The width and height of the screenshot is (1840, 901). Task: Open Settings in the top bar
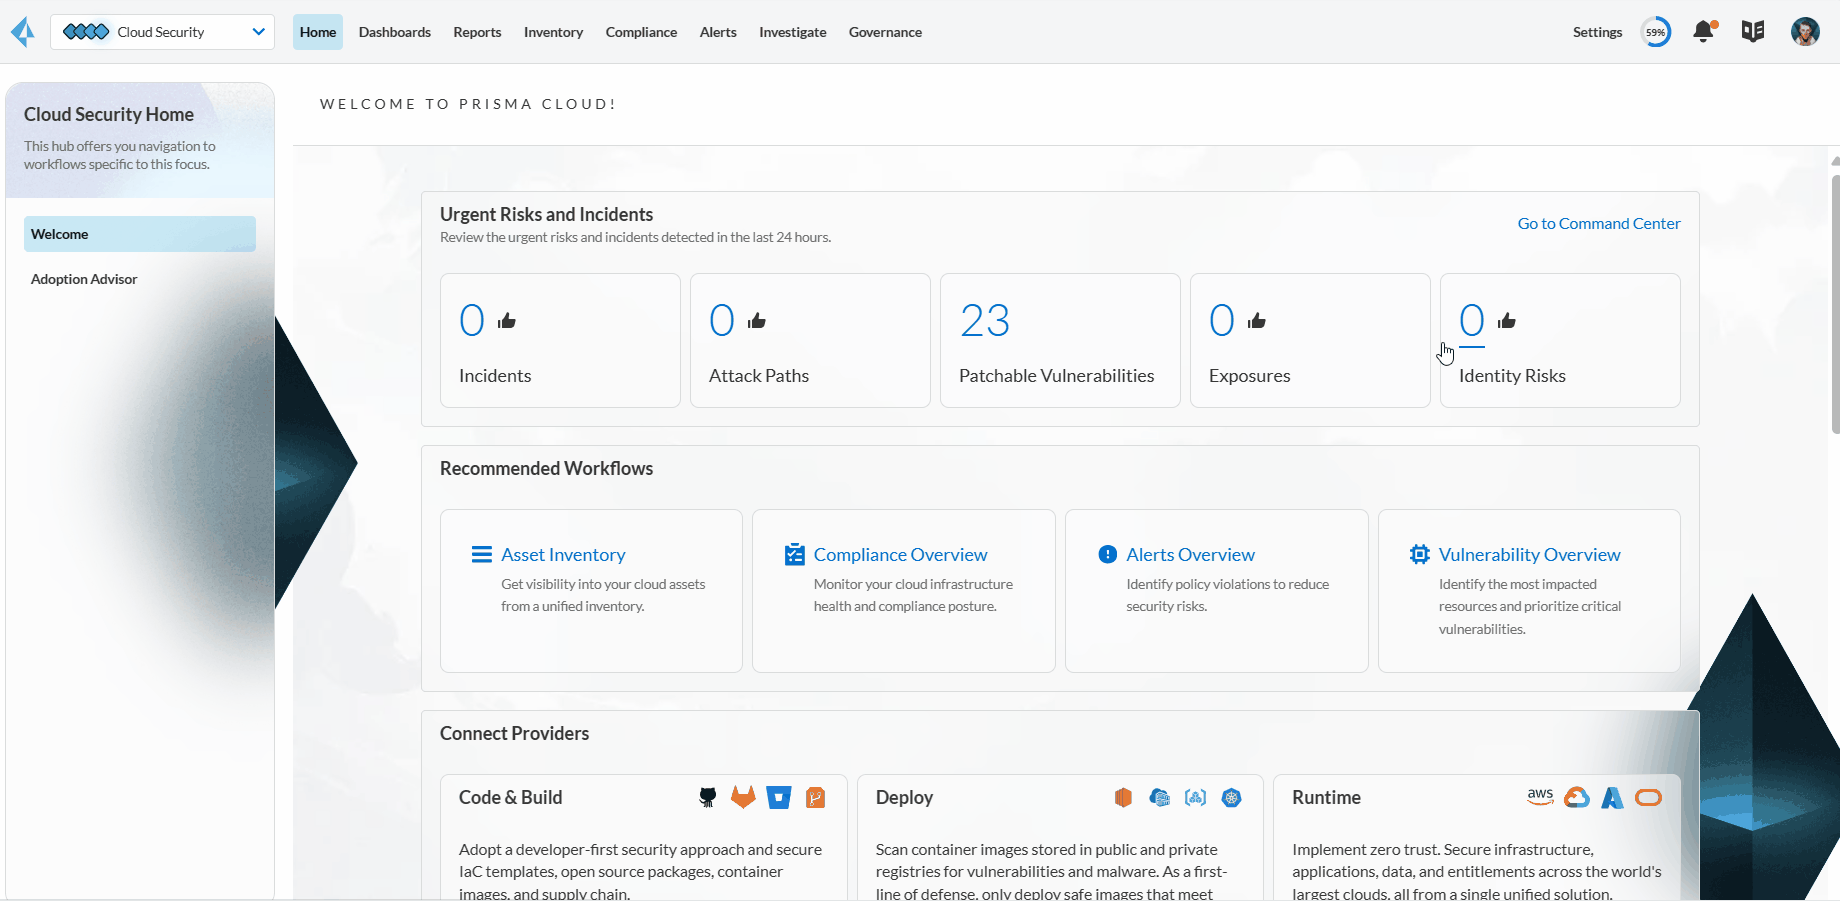1597,32
